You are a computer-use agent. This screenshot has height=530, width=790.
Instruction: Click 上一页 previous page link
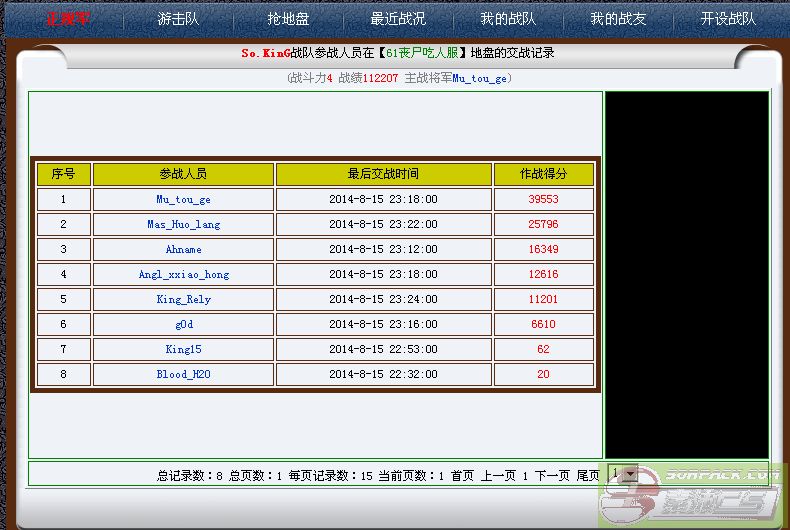point(498,476)
